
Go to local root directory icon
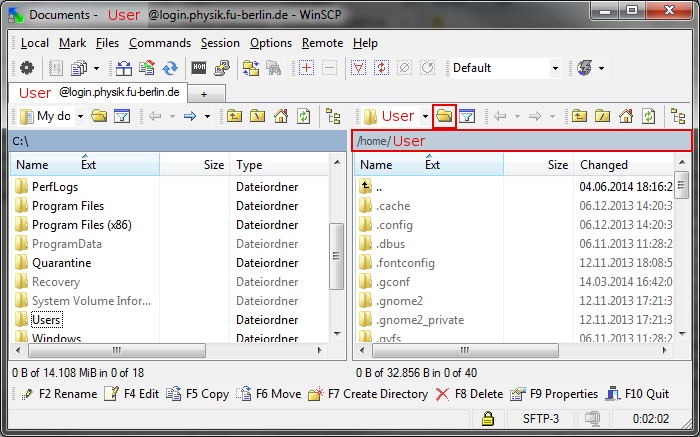tap(258, 117)
